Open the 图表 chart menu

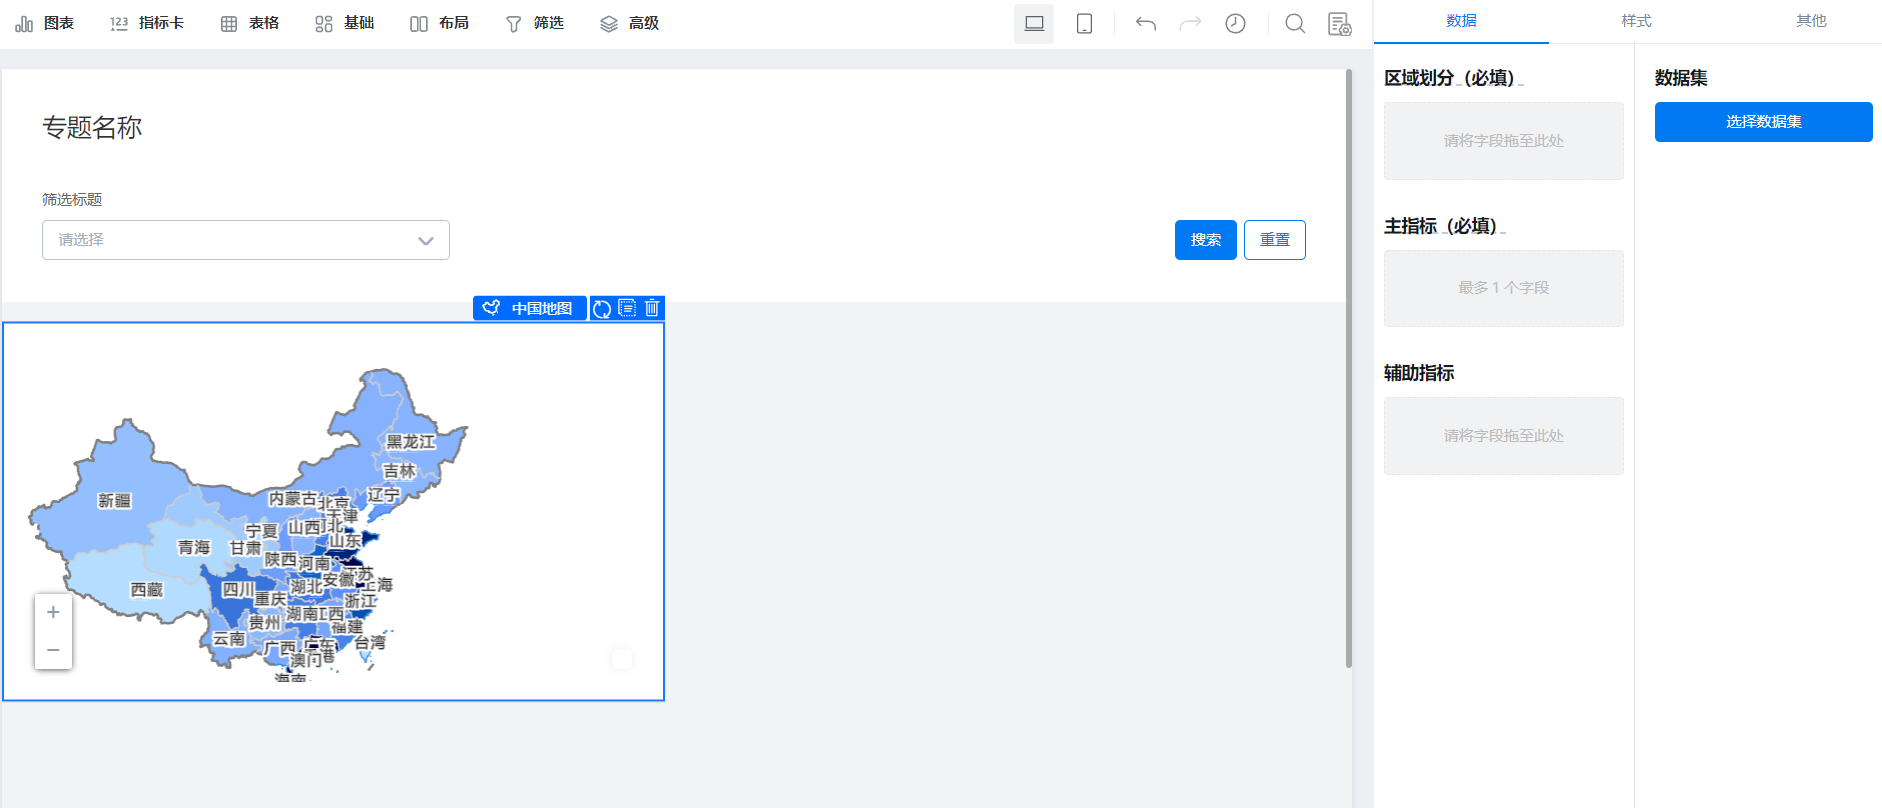click(45, 23)
